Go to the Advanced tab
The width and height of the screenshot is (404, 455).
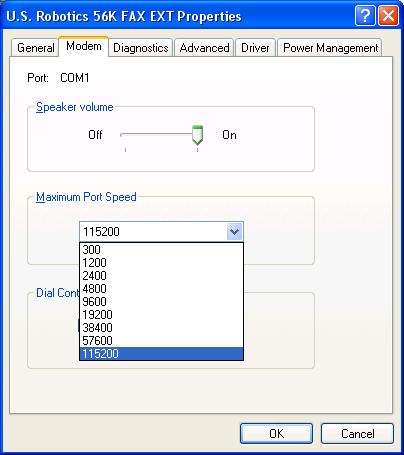[204, 48]
